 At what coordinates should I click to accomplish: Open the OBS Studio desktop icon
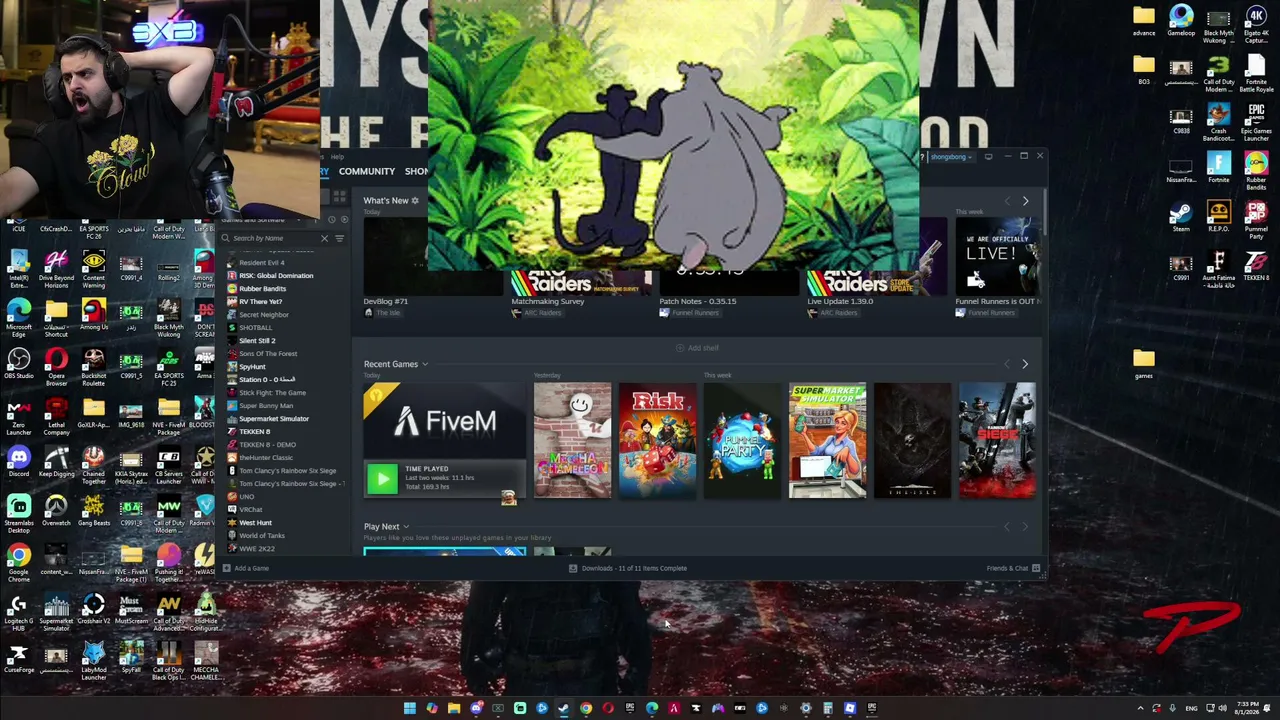(19, 365)
